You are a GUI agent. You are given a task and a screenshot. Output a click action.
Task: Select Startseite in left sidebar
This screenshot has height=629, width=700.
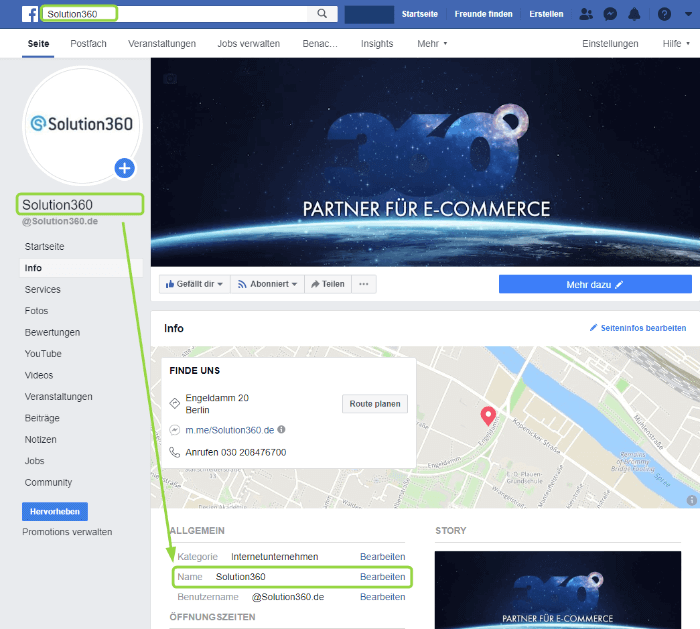45,246
